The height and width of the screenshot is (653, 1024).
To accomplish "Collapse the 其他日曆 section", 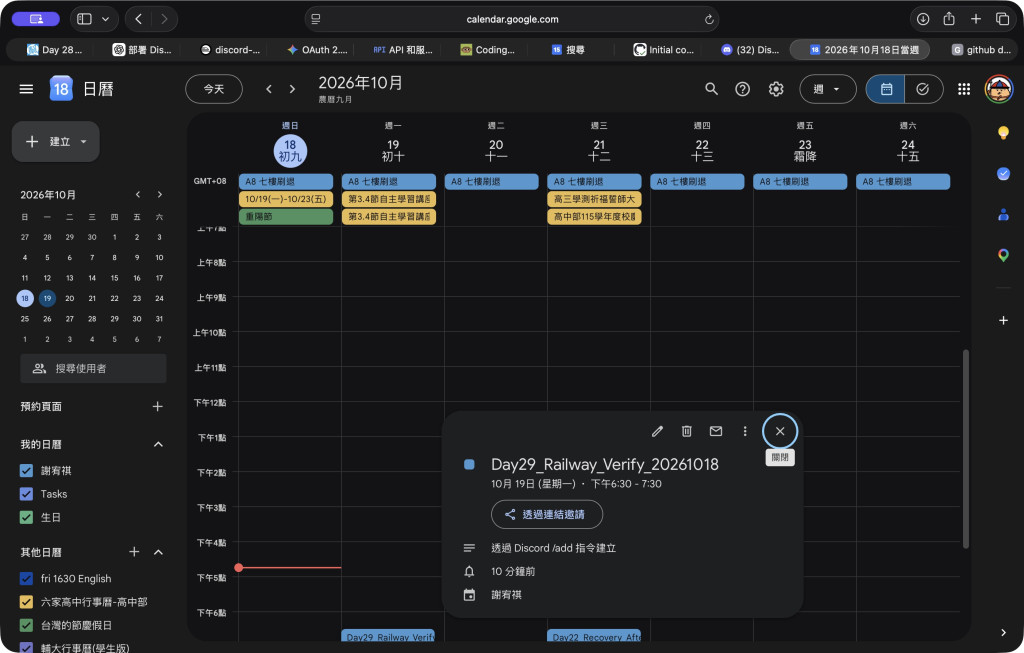I will click(158, 552).
